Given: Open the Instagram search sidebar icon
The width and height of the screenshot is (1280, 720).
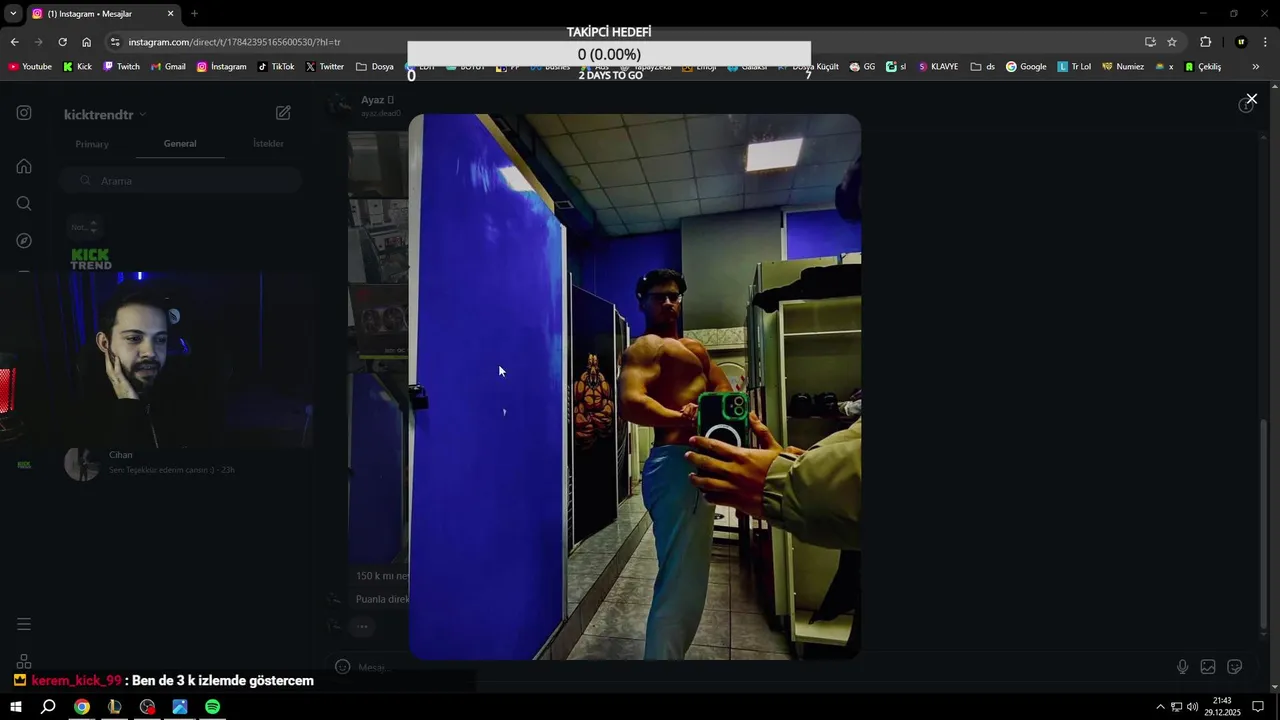Looking at the screenshot, I should point(24,203).
